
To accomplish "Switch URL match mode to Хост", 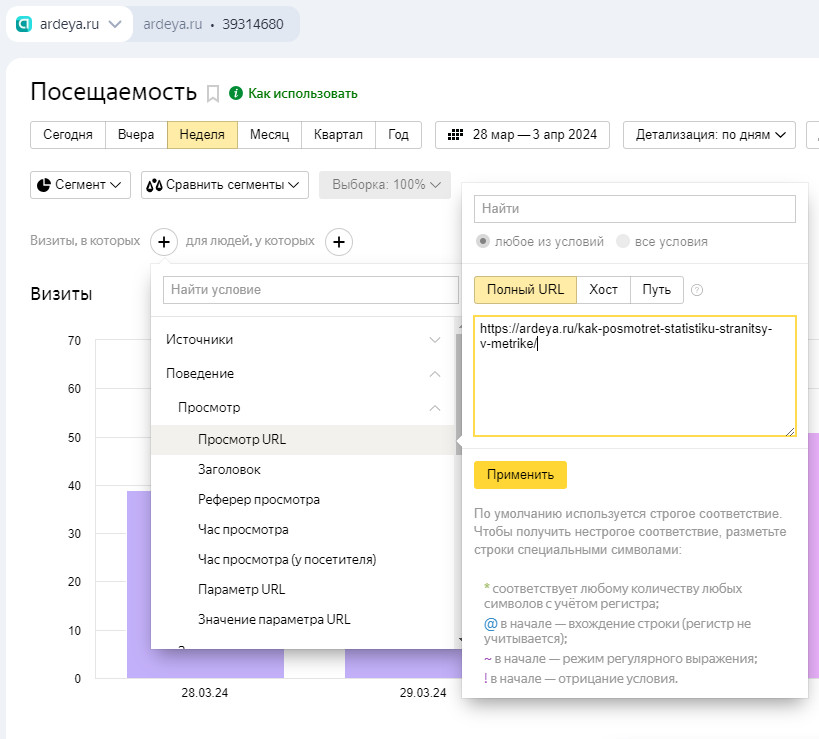I will click(603, 290).
